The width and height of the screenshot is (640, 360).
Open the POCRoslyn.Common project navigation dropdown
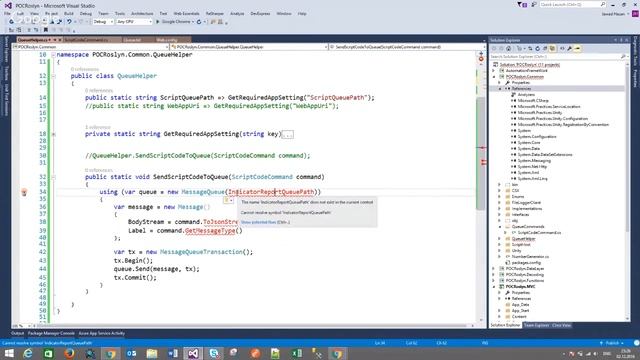click(91, 47)
